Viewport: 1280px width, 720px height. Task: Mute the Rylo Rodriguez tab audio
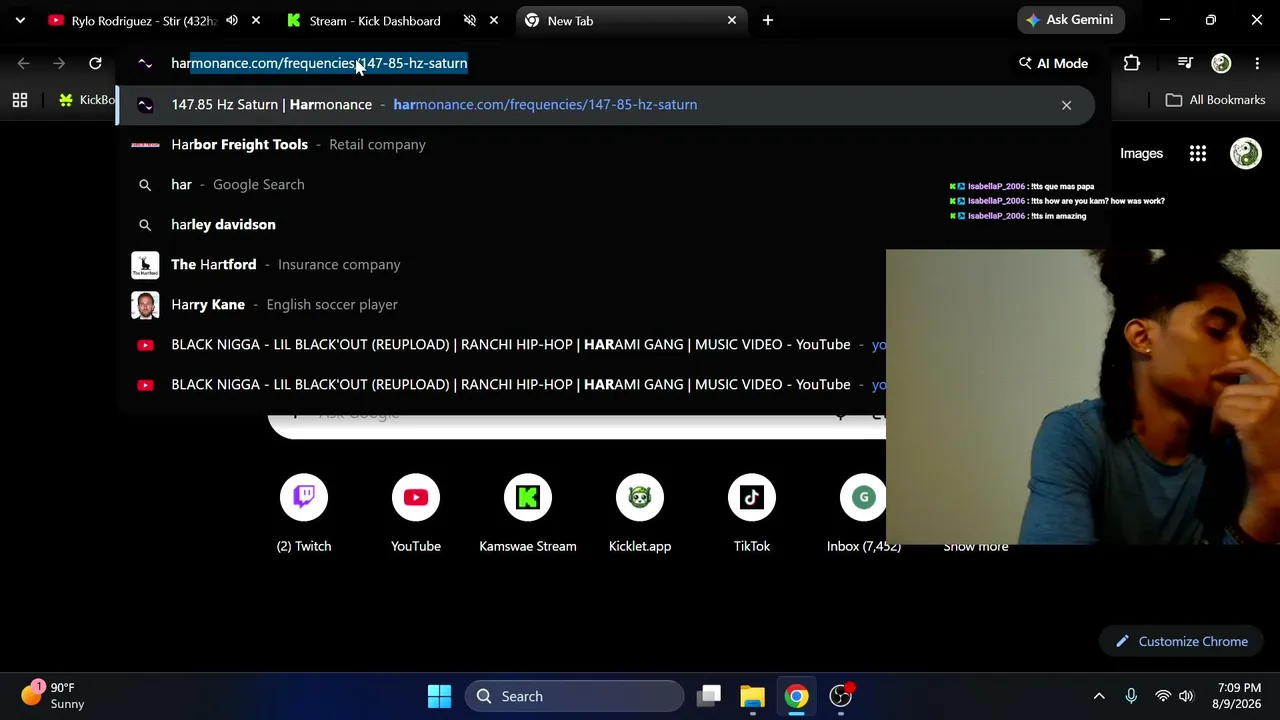coord(232,20)
